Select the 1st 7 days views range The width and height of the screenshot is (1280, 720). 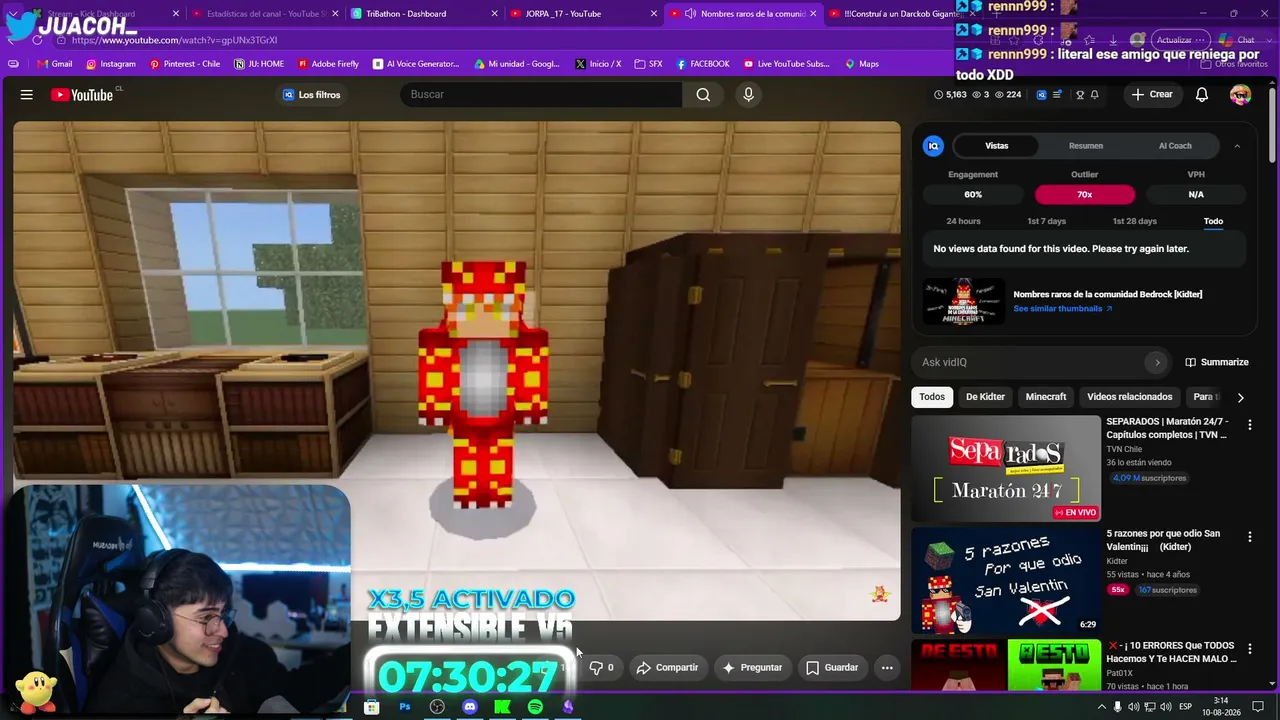coord(1047,221)
